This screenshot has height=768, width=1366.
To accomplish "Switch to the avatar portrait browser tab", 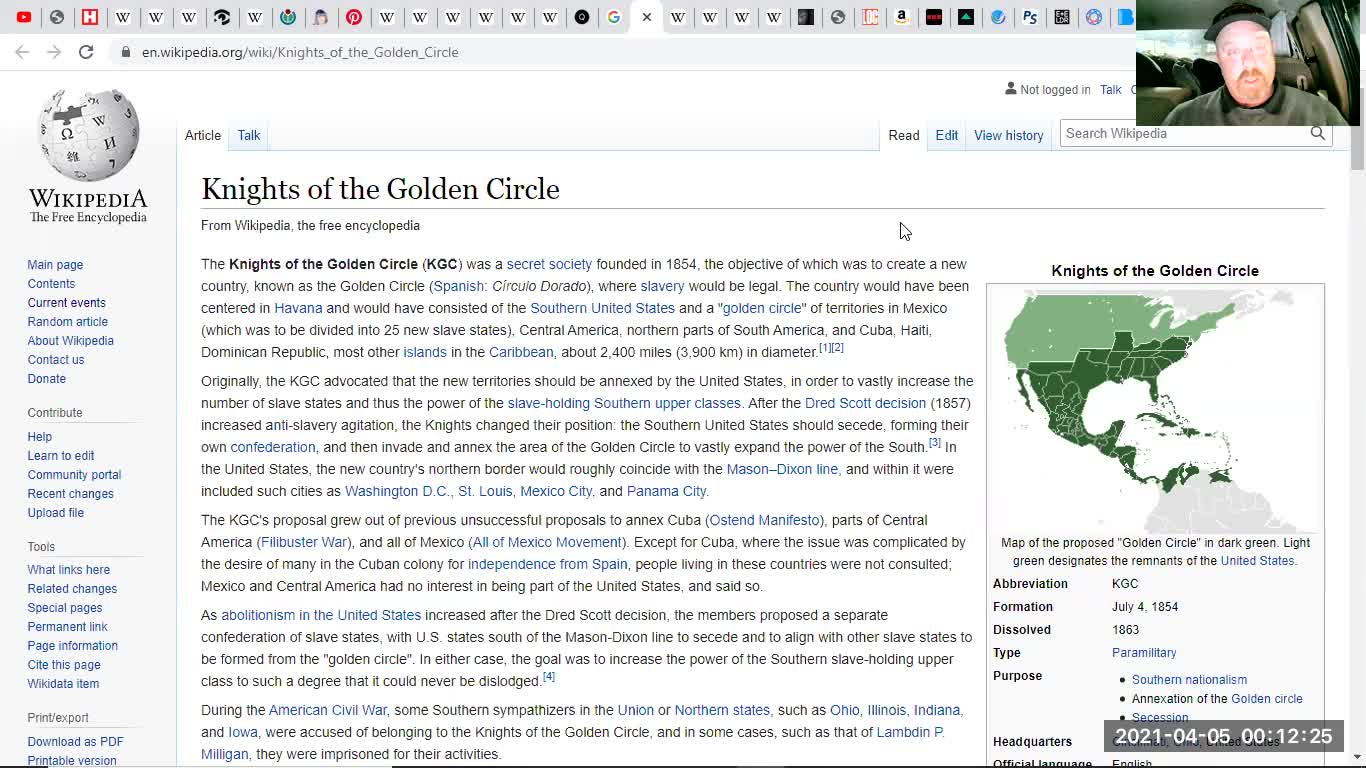I will point(320,17).
